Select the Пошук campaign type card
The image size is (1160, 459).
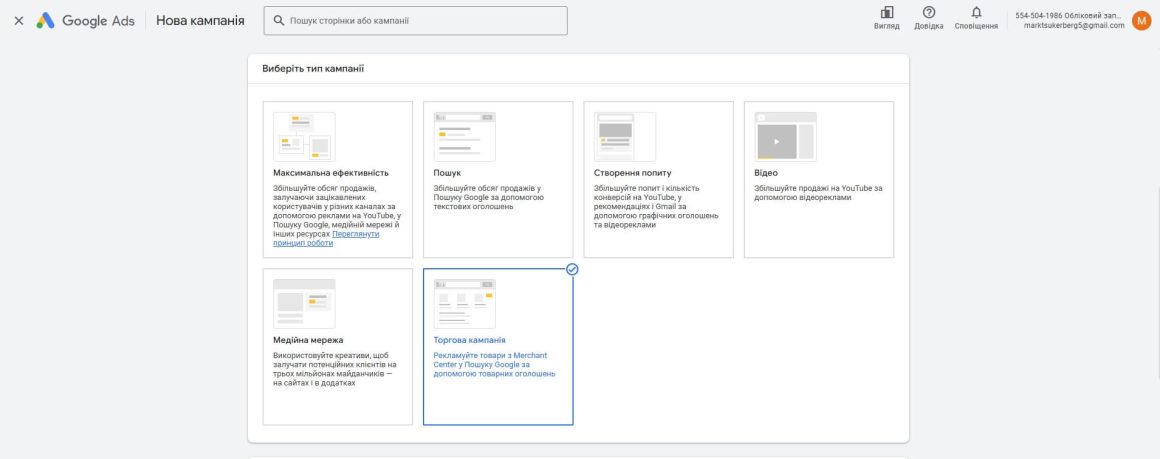point(498,180)
